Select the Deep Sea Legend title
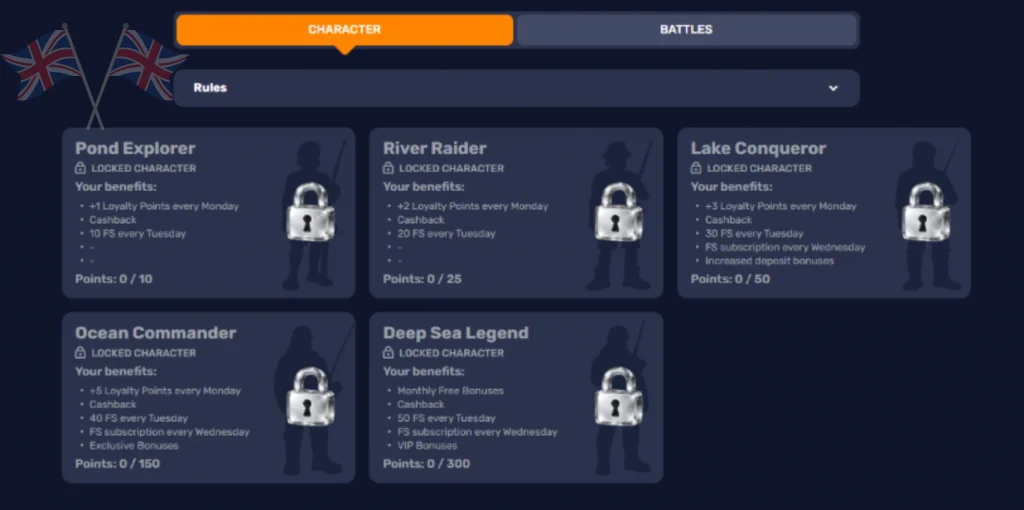This screenshot has width=1024, height=510. (456, 333)
